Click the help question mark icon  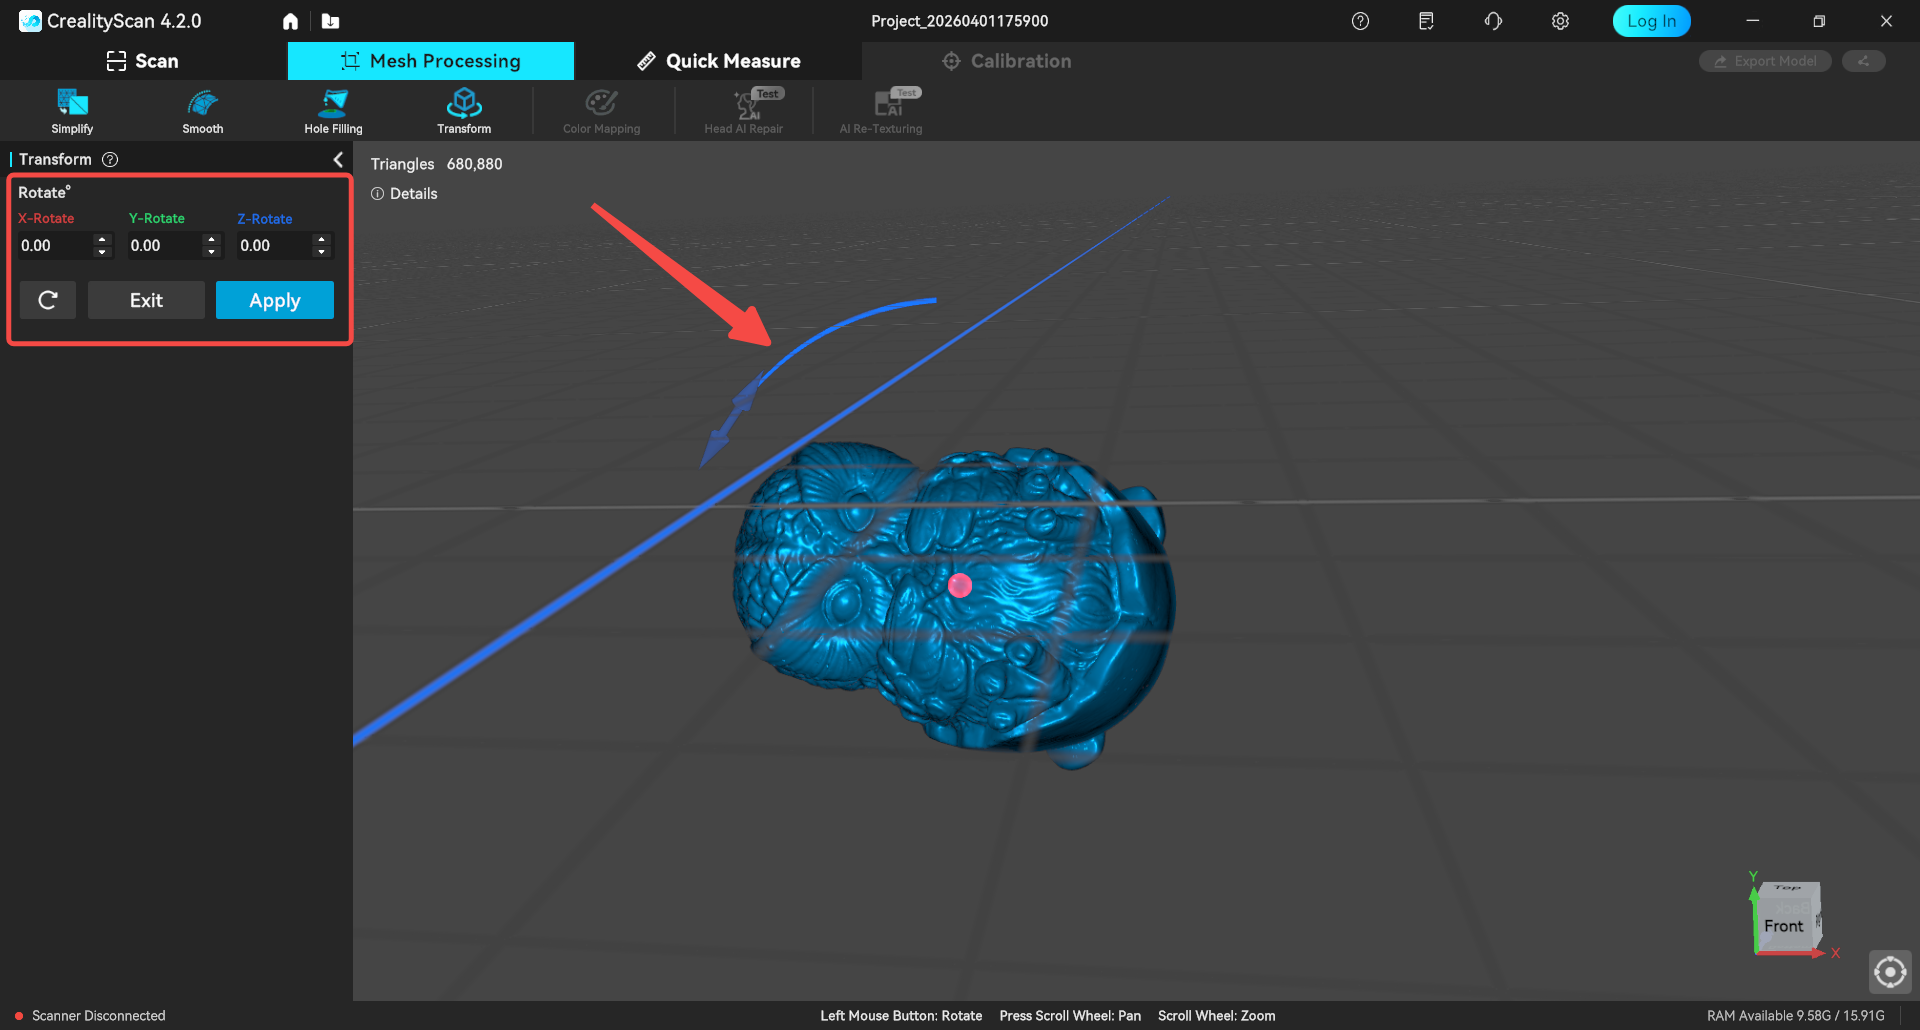click(1360, 21)
